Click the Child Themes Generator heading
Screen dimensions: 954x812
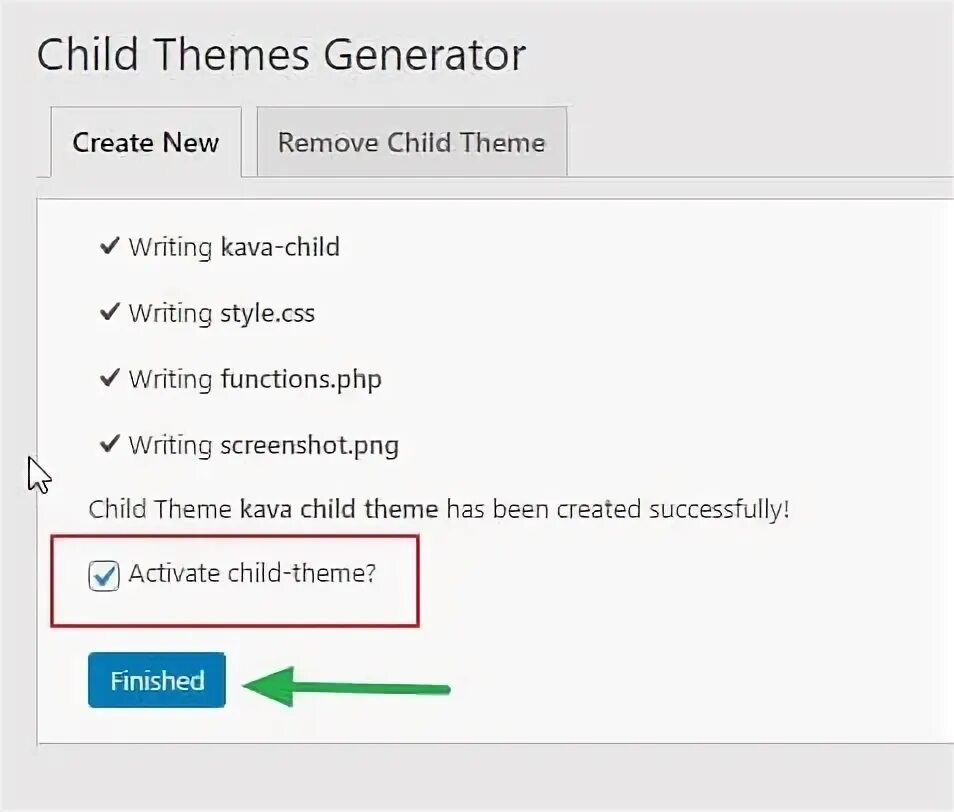click(x=281, y=54)
